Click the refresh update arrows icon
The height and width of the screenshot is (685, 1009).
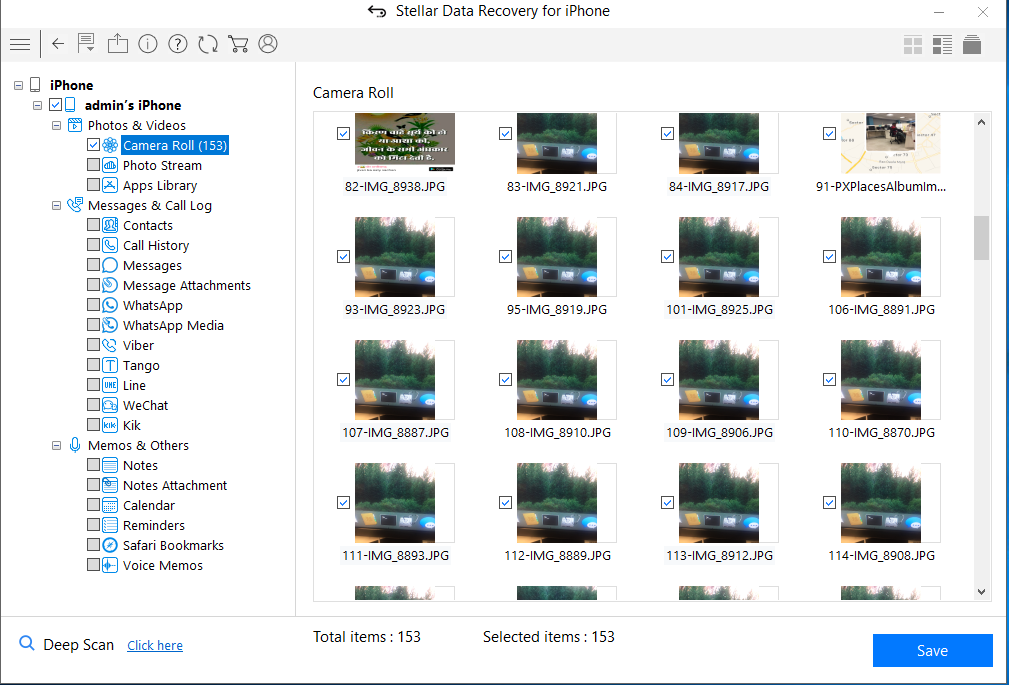208,44
